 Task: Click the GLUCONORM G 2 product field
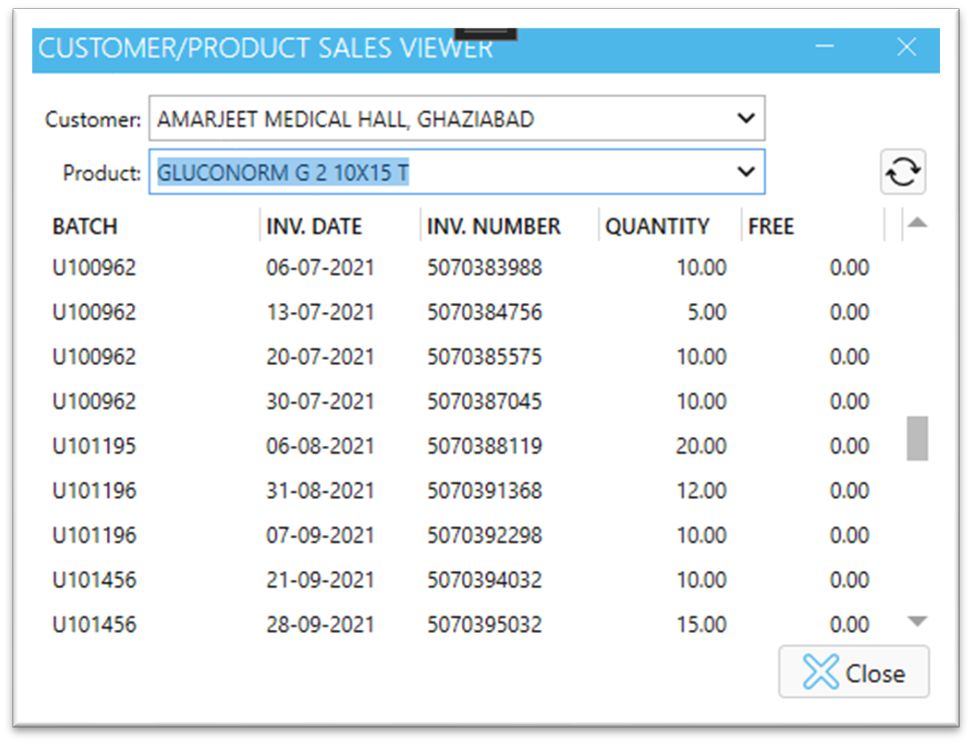400,171
